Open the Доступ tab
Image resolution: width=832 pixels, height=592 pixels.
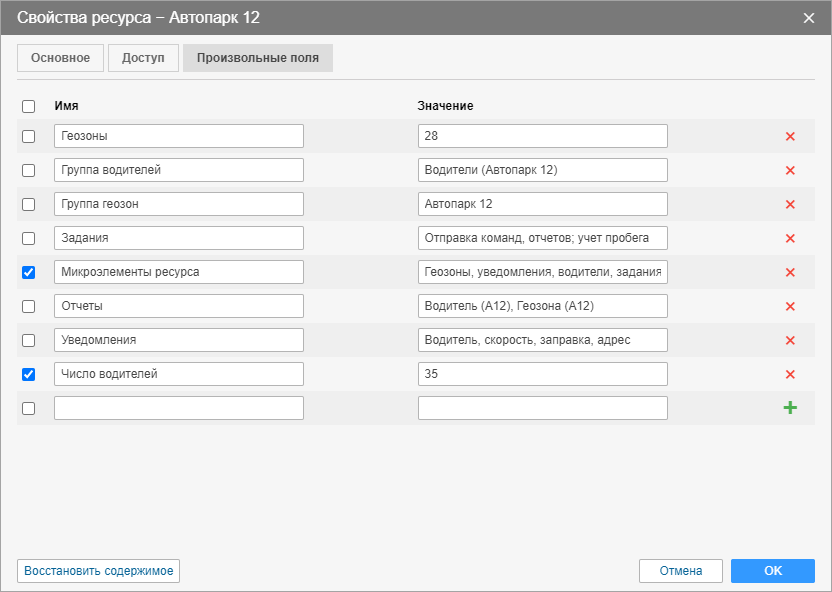click(143, 58)
